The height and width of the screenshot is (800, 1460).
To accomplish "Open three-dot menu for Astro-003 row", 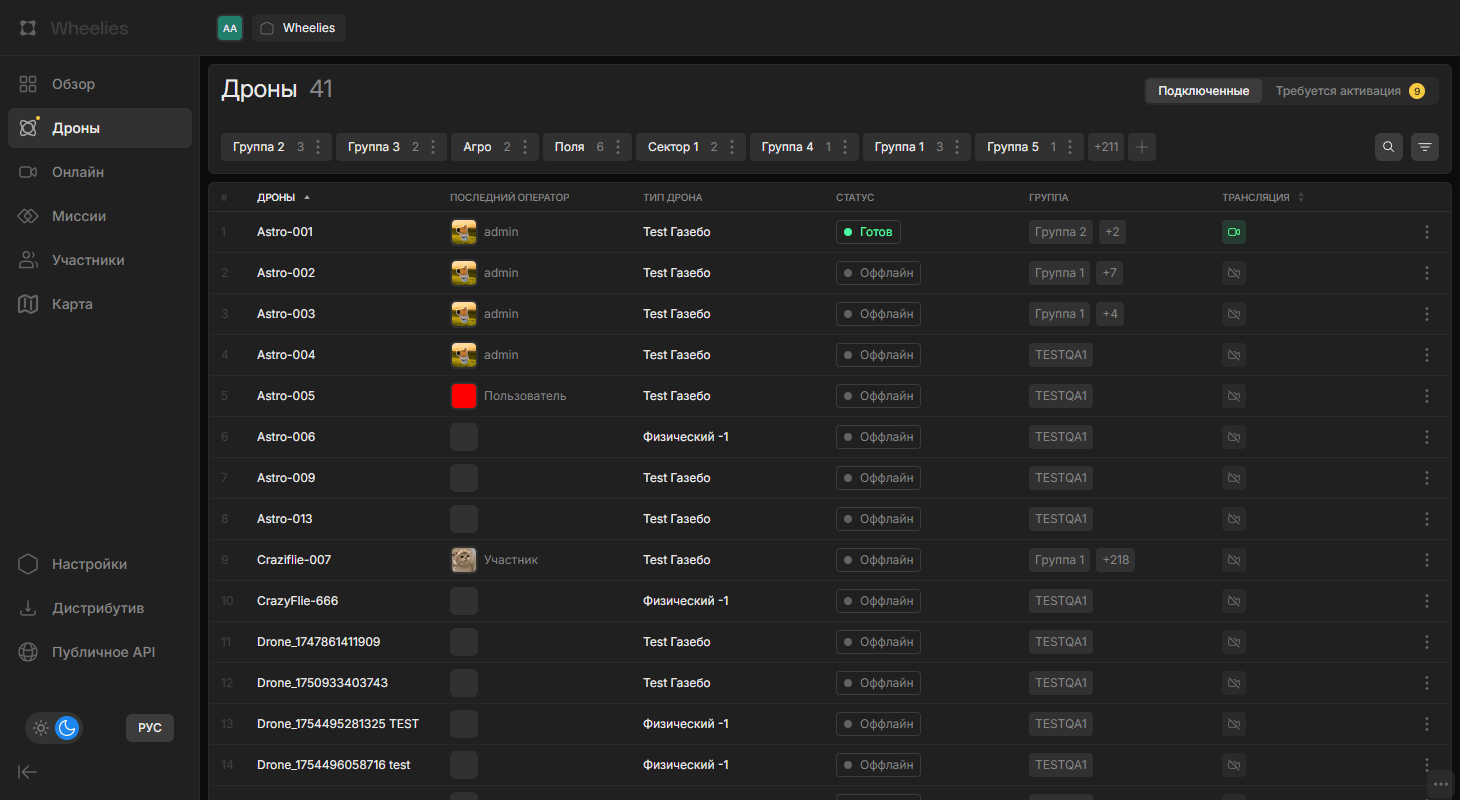I will tap(1426, 314).
